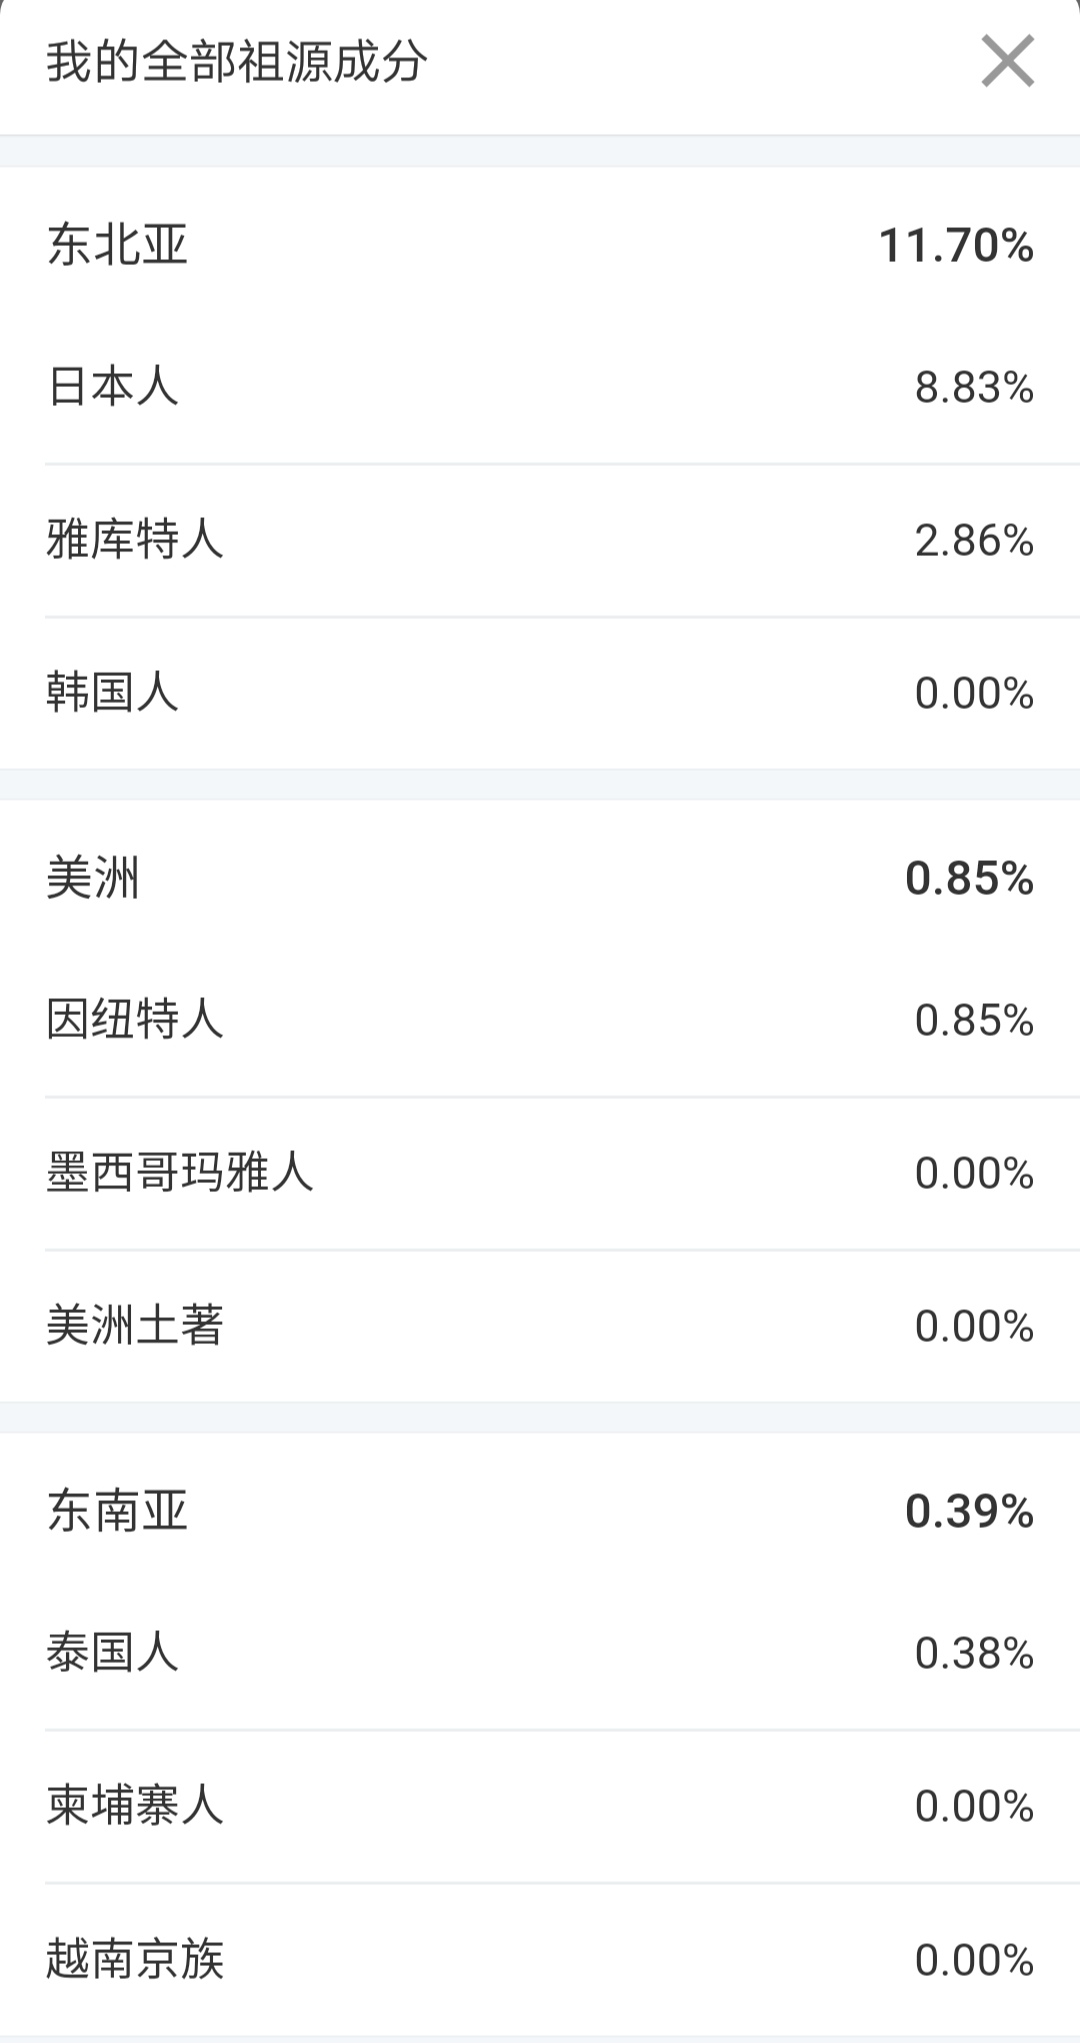Tap the bold 0.85% value for 美洲
Screen dimensions: 1080x2043
969,878
